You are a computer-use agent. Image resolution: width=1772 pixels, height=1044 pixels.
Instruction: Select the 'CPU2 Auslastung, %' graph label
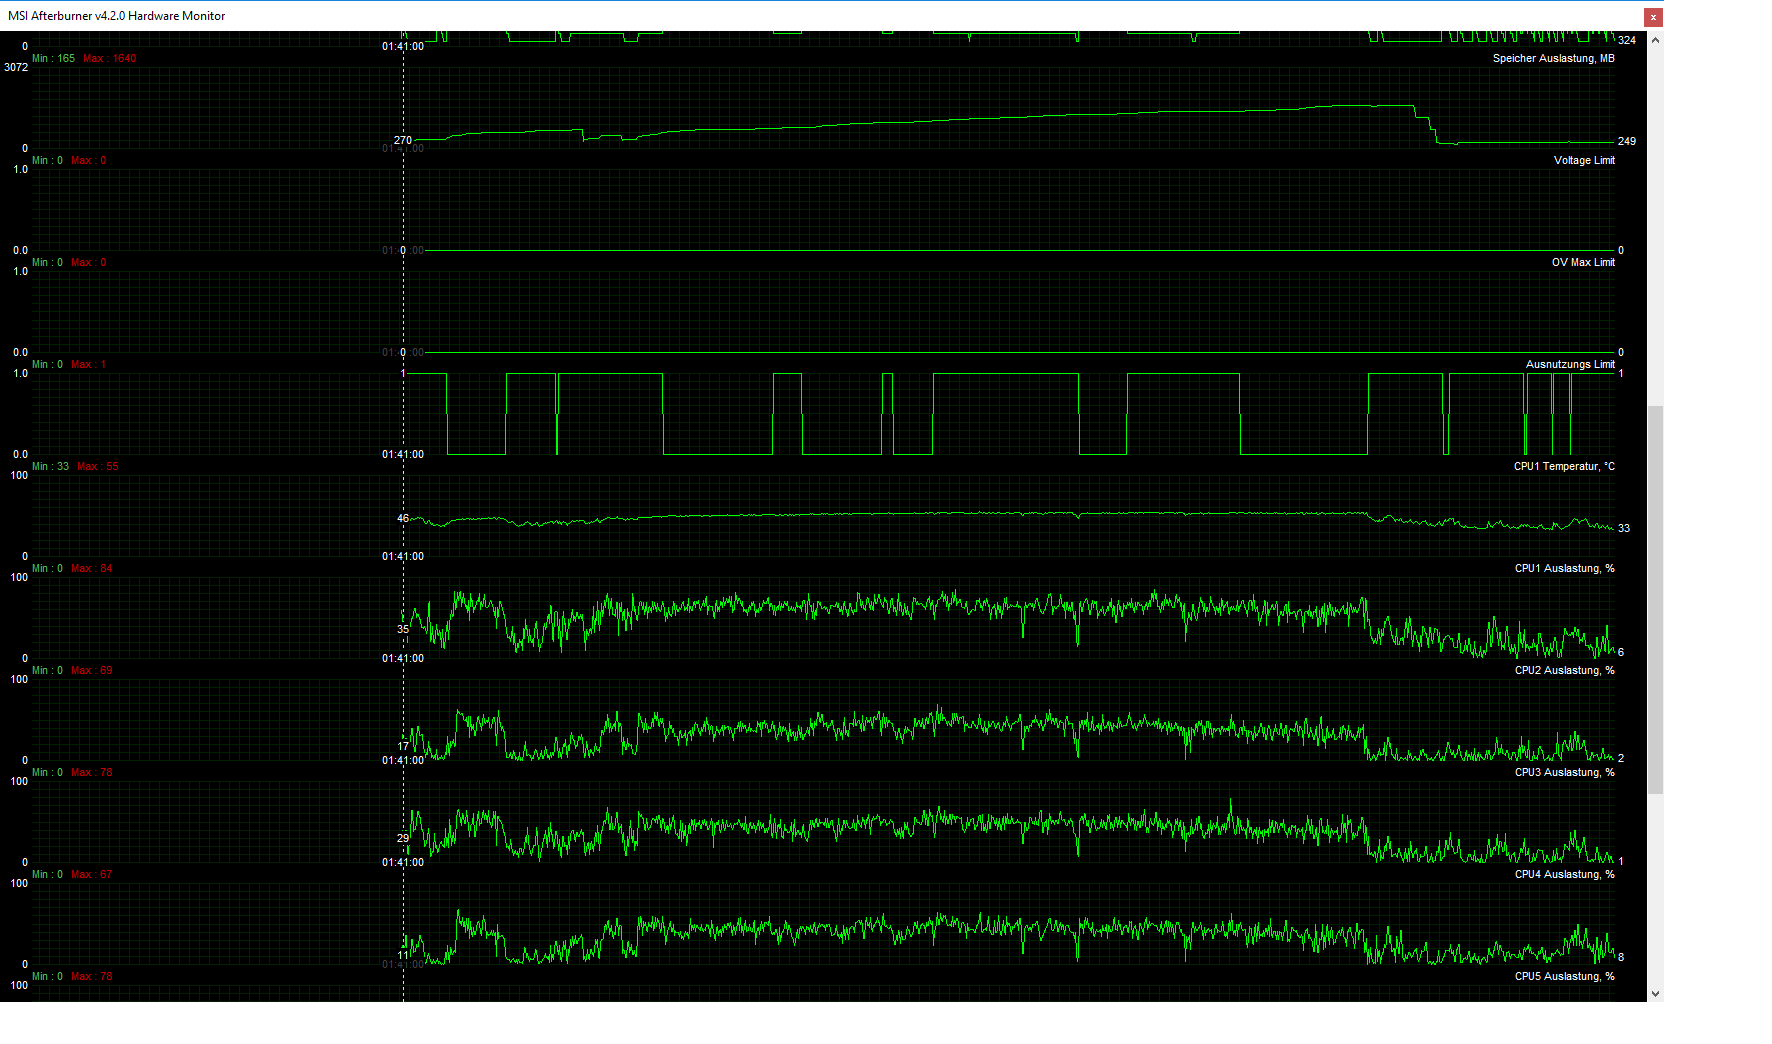pos(1564,670)
